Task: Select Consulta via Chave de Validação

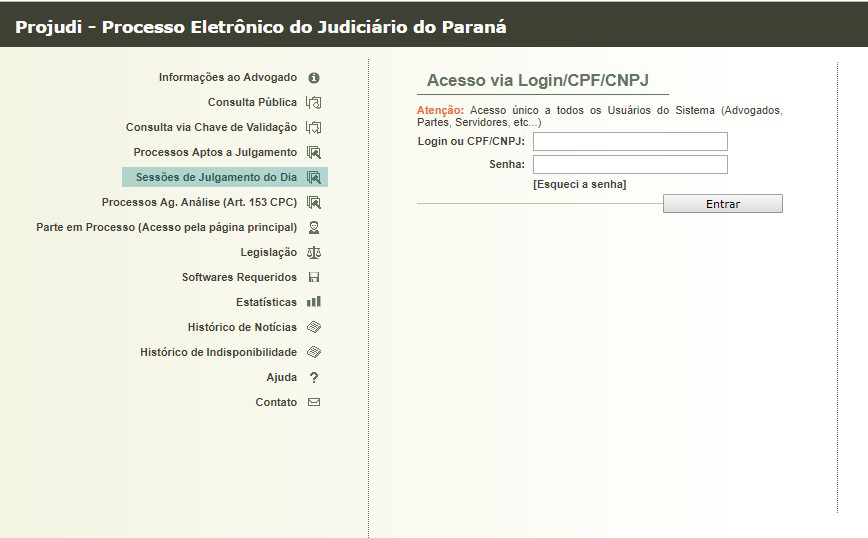Action: pos(211,127)
